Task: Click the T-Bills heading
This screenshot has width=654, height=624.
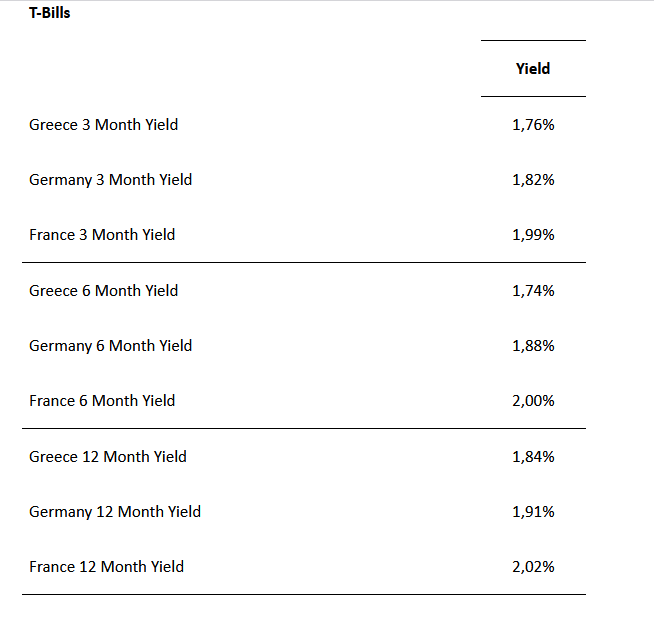Action: [x=49, y=14]
